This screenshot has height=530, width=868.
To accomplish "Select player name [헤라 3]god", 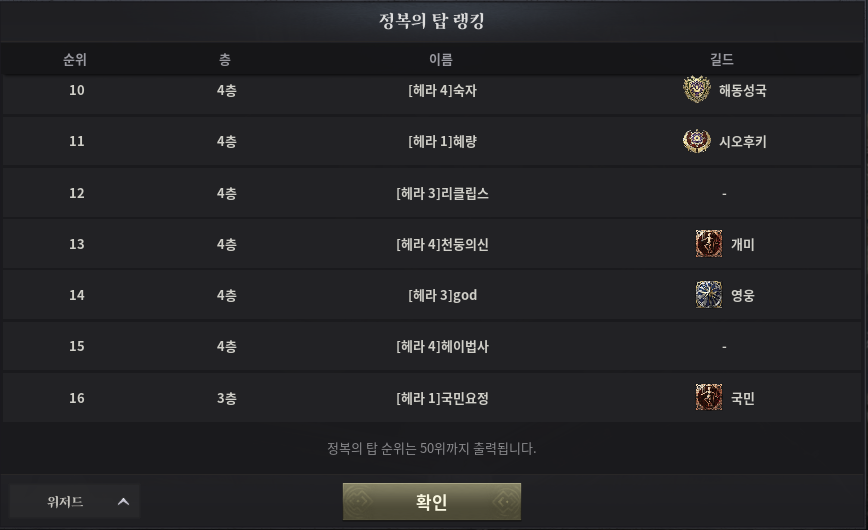I will 442,295.
